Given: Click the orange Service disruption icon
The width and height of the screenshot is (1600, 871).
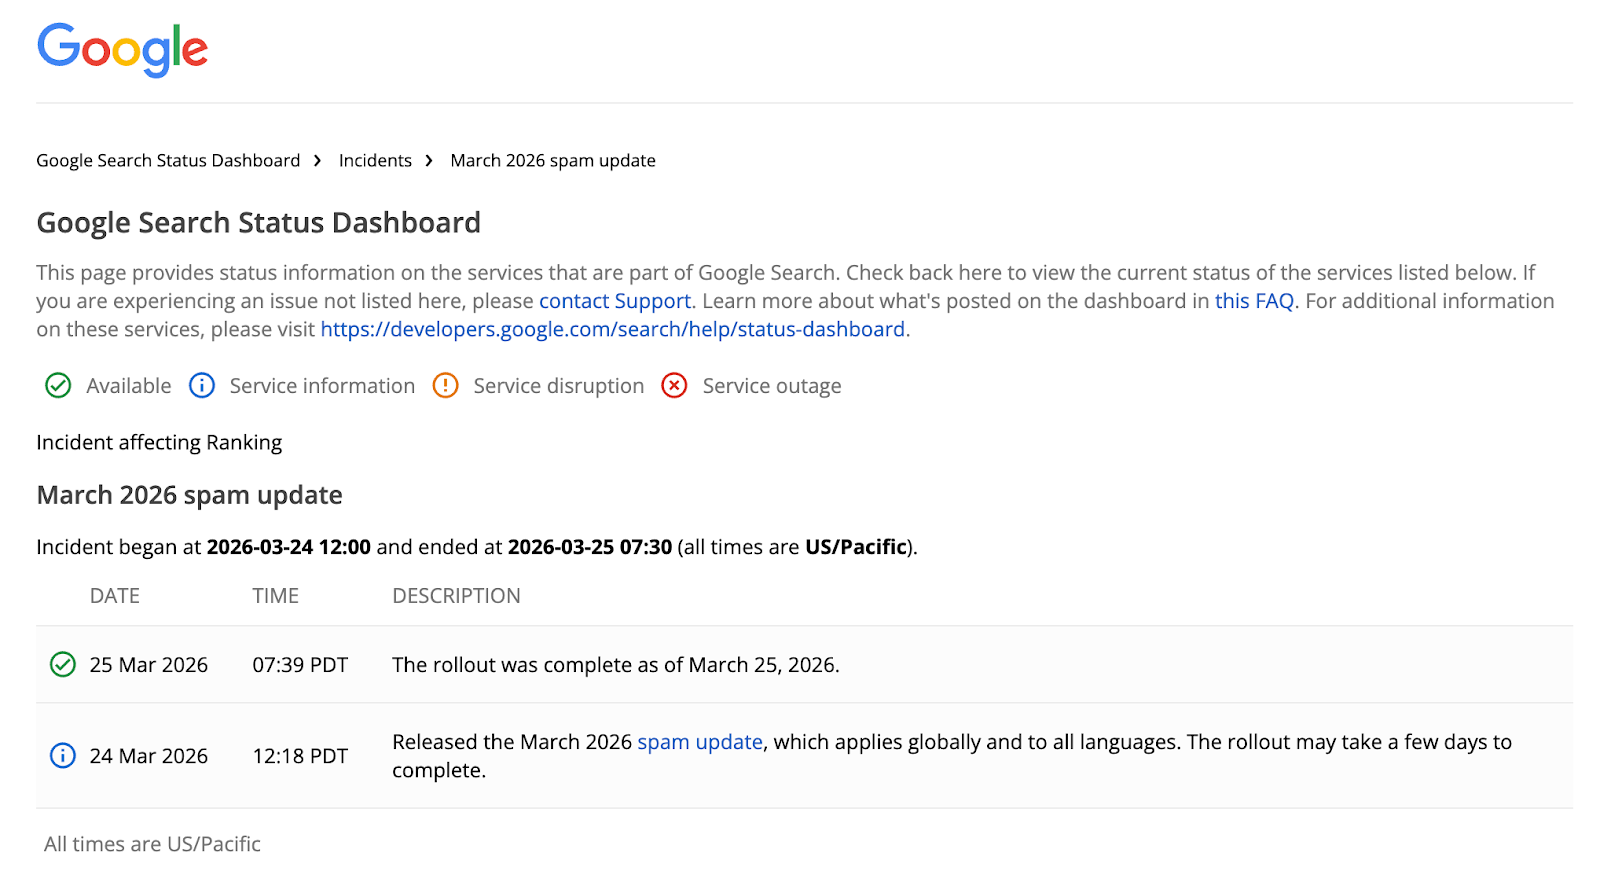Looking at the screenshot, I should point(445,386).
